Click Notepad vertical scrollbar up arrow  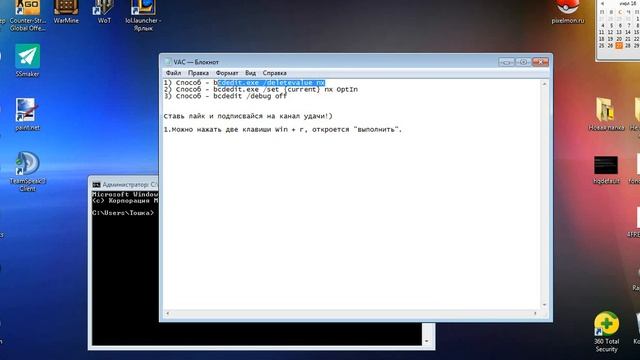[x=544, y=84]
